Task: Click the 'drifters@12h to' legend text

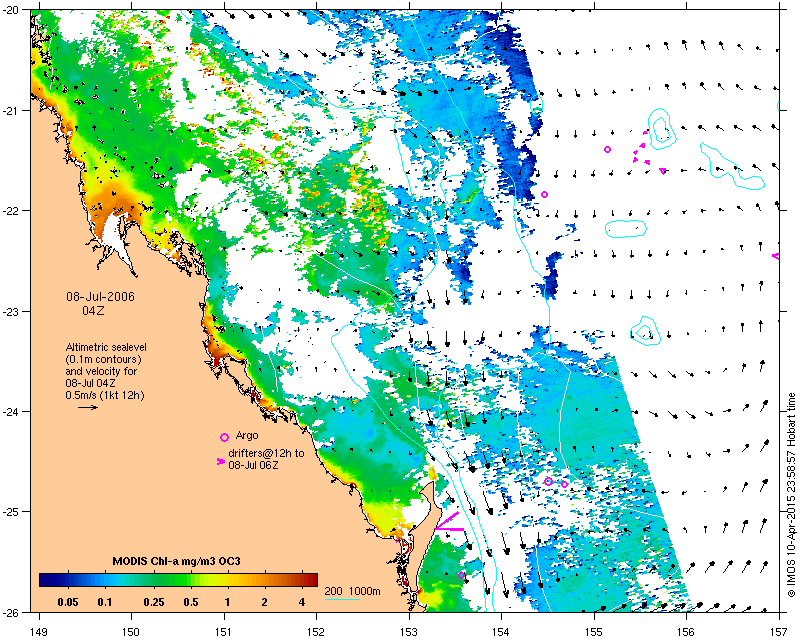Action: click(266, 453)
